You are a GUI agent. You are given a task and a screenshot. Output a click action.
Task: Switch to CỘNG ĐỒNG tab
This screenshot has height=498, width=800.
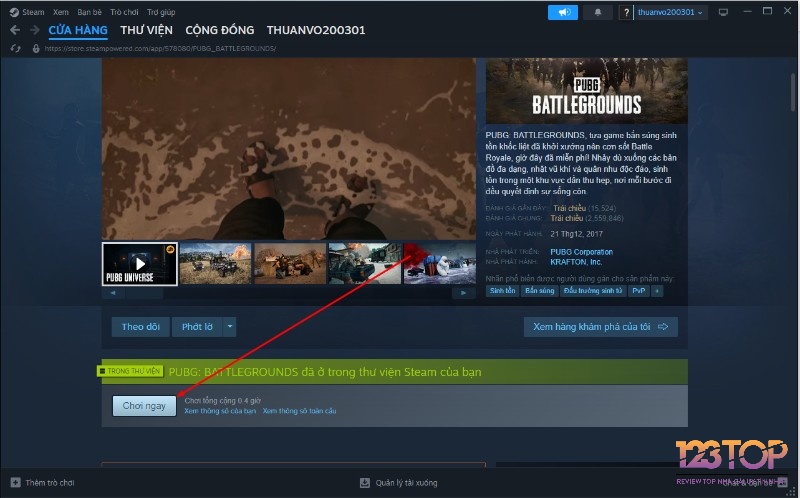[219, 30]
